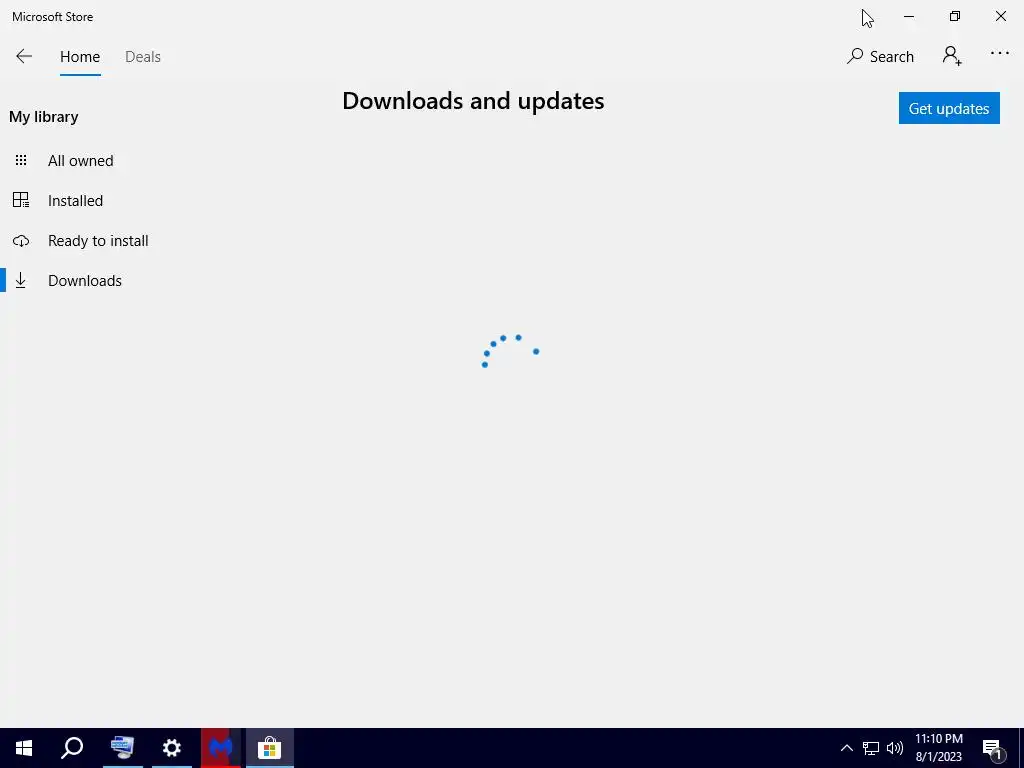
Task: Open Settings gear on taskbar
Action: tap(171, 748)
